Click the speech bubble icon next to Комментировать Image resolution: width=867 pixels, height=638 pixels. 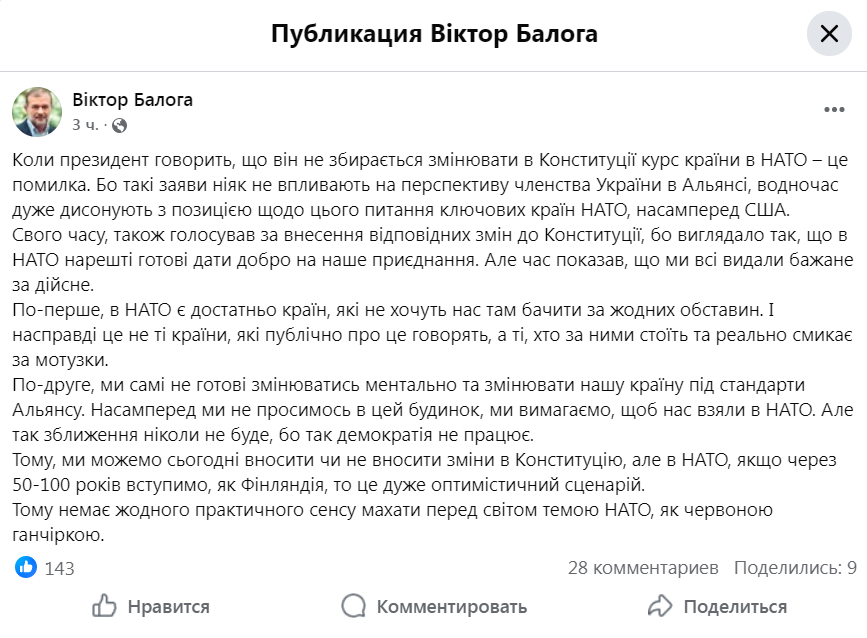(353, 606)
